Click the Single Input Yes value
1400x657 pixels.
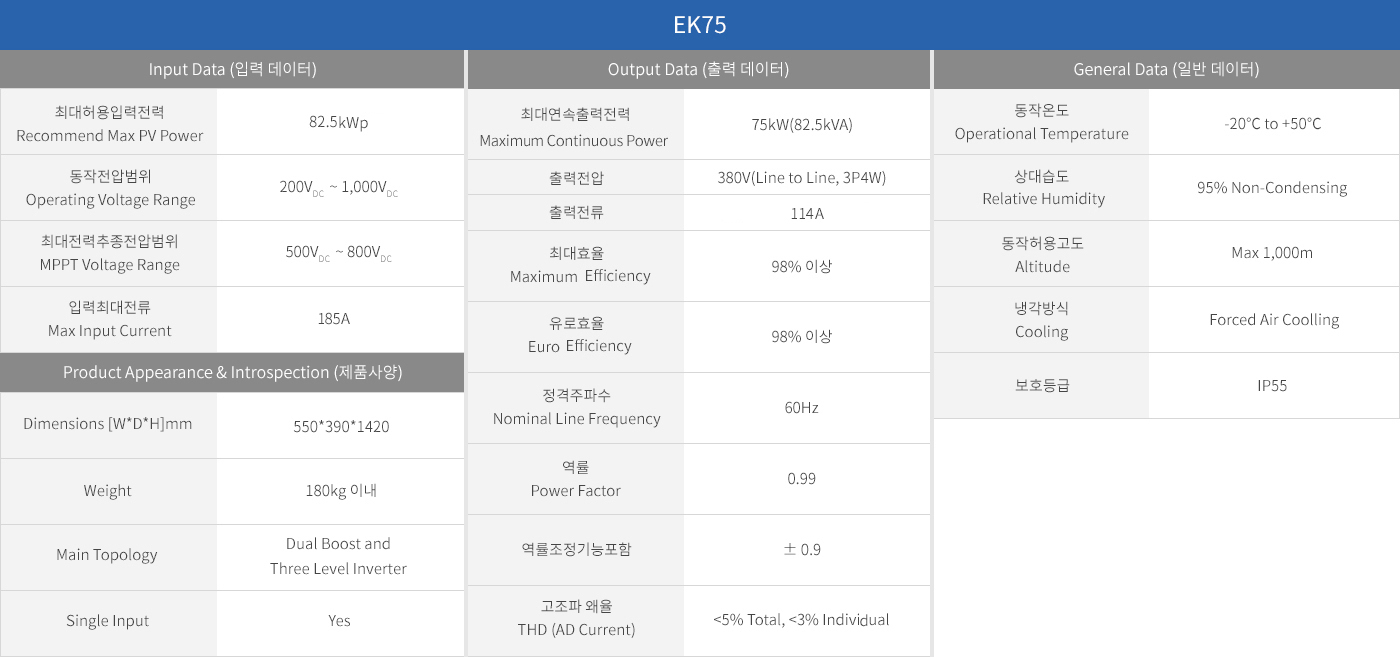click(339, 621)
